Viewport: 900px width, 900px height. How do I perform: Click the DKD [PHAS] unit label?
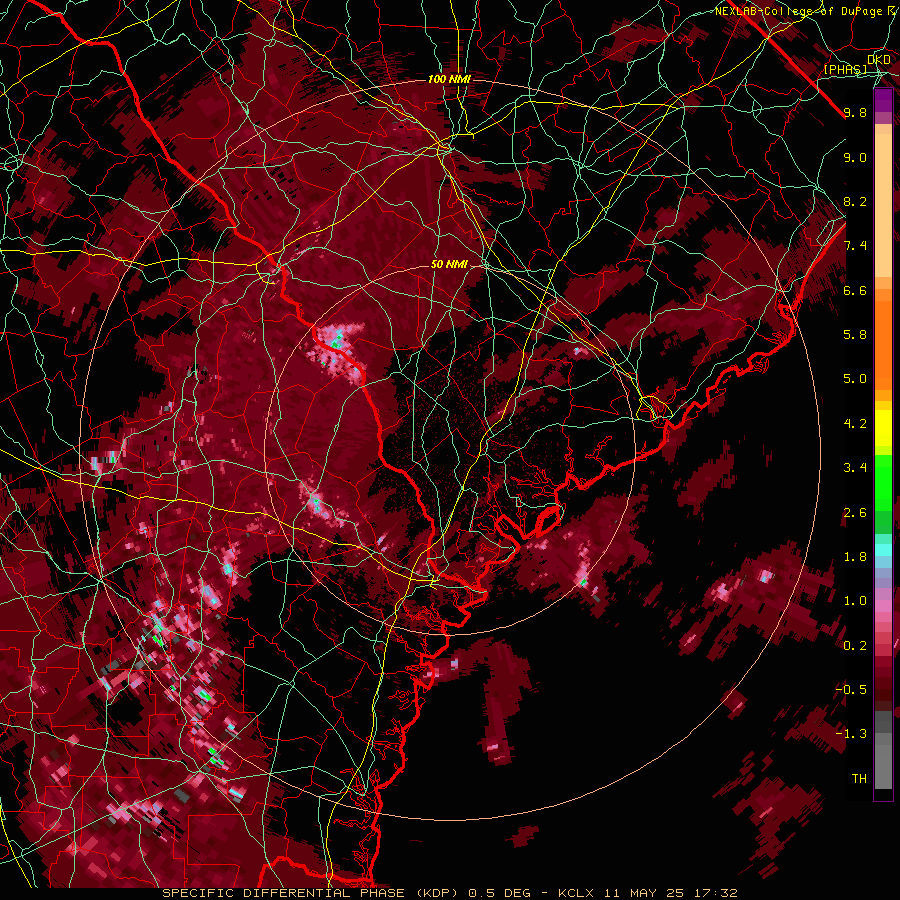pos(858,65)
